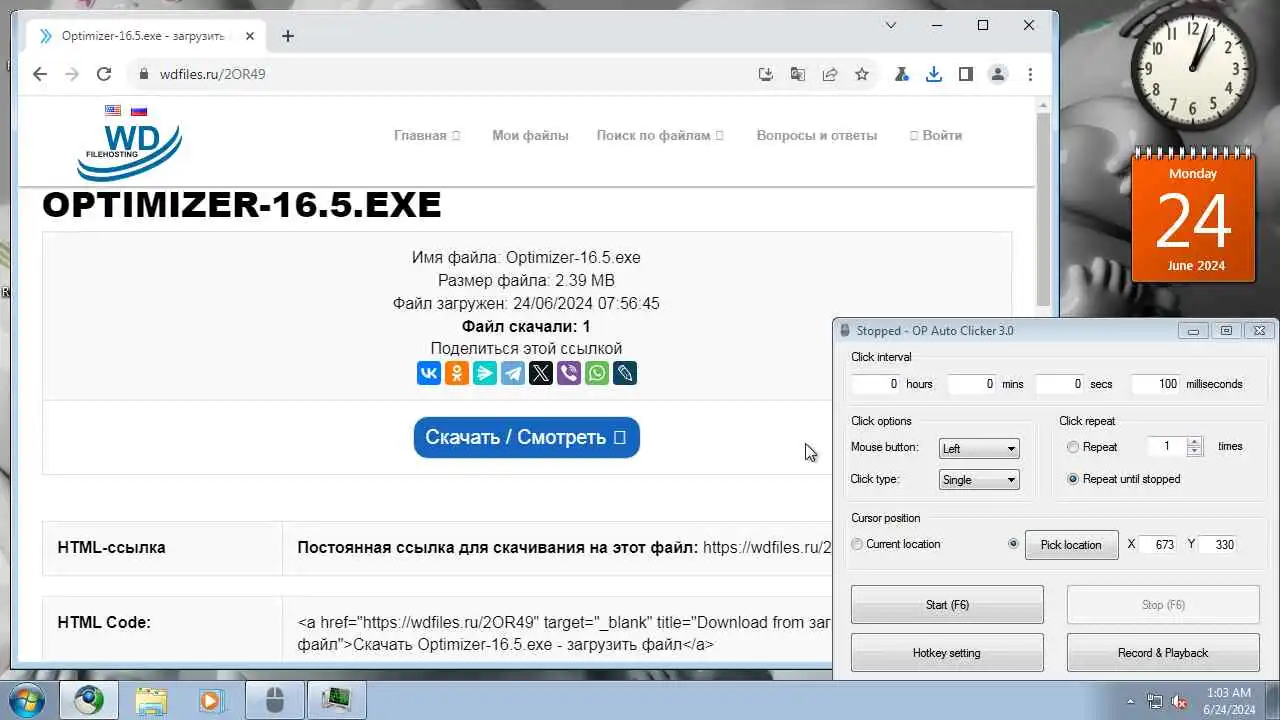The image size is (1280, 720).
Task: Share link via teal paper-plane messenger icon
Action: point(485,373)
